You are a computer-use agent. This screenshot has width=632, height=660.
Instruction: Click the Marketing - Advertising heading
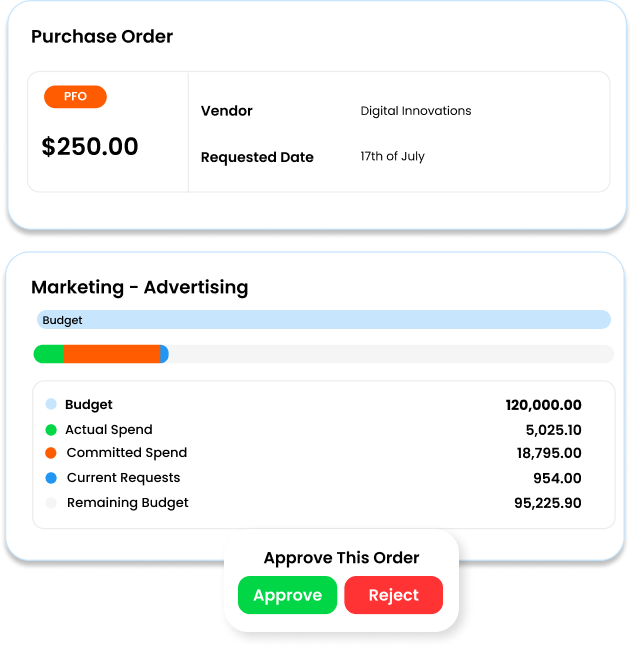click(139, 287)
